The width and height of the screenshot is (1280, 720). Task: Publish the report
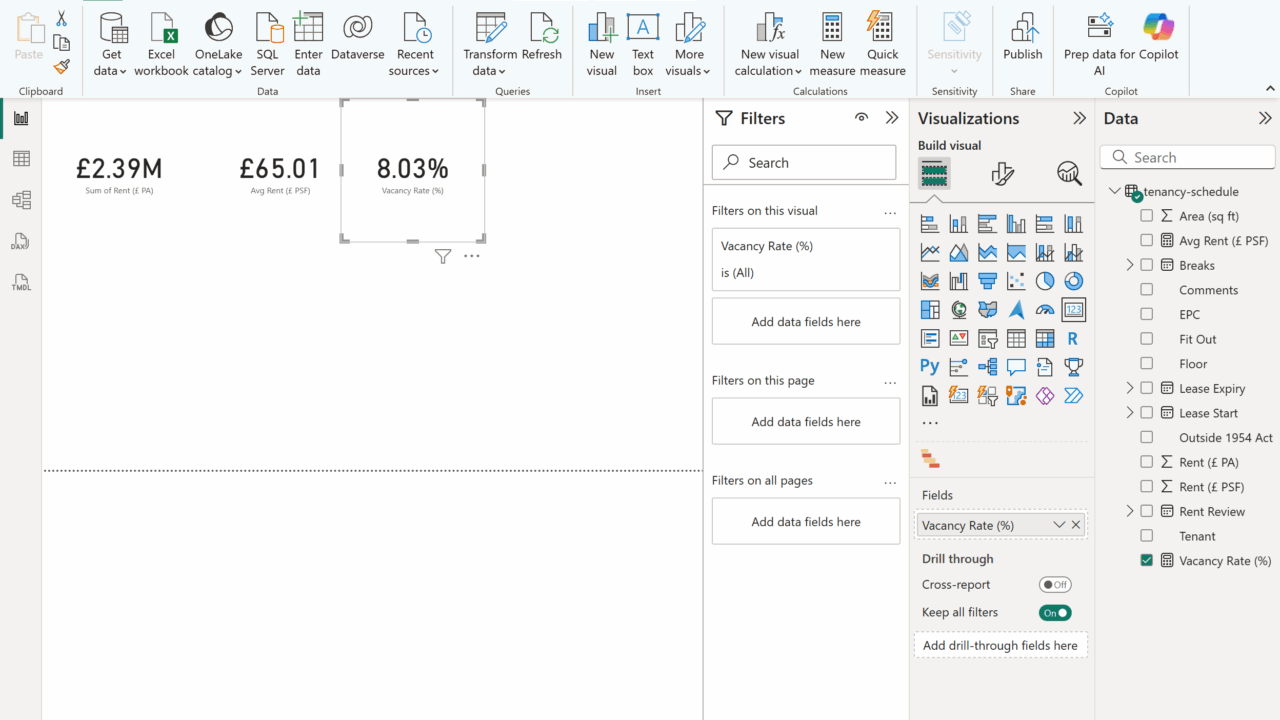(x=1023, y=38)
